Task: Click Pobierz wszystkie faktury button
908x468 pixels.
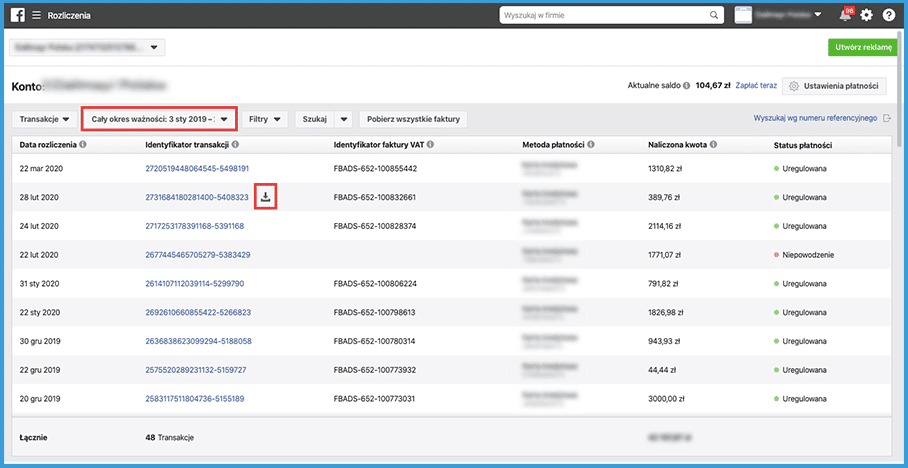Action: pyautogui.click(x=413, y=119)
